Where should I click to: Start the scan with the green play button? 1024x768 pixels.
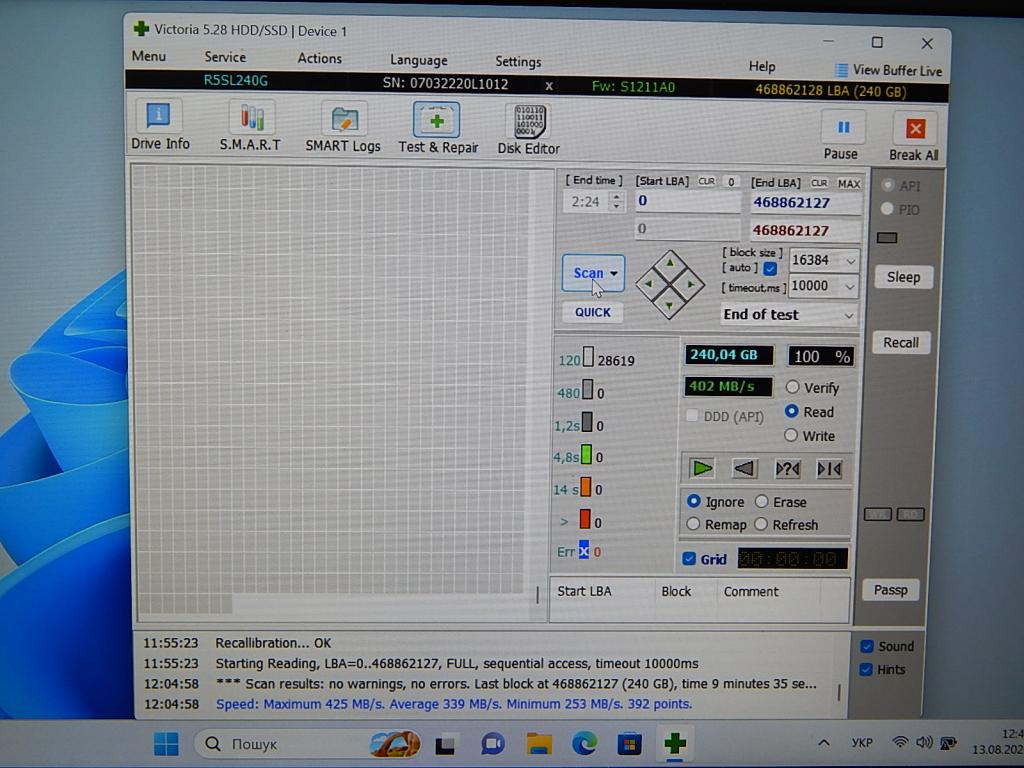(702, 468)
